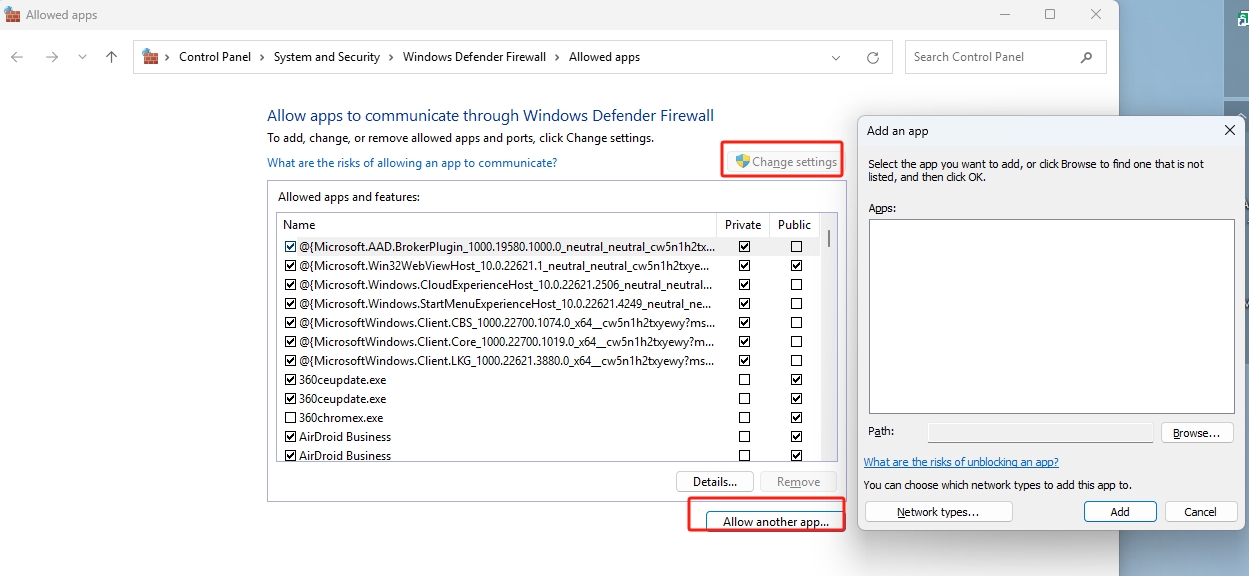This screenshot has height=576, width=1249.
Task: Click the Path field in Add an app
Action: 1040,433
